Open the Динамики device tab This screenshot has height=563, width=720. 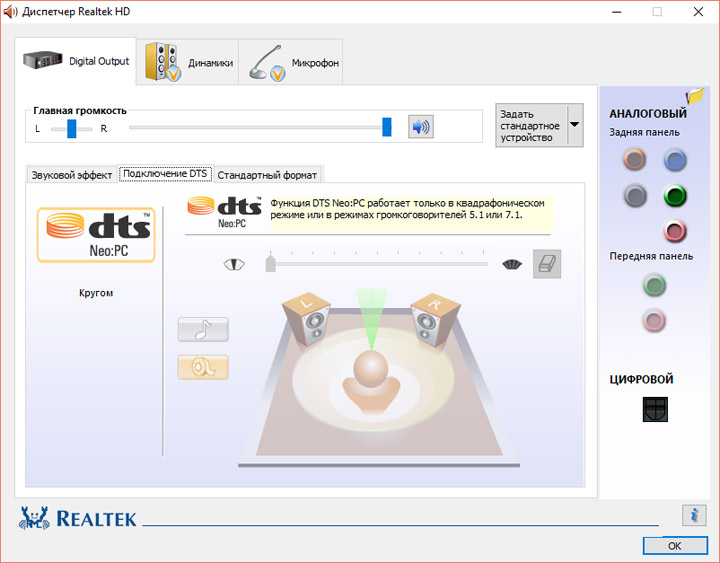point(187,62)
